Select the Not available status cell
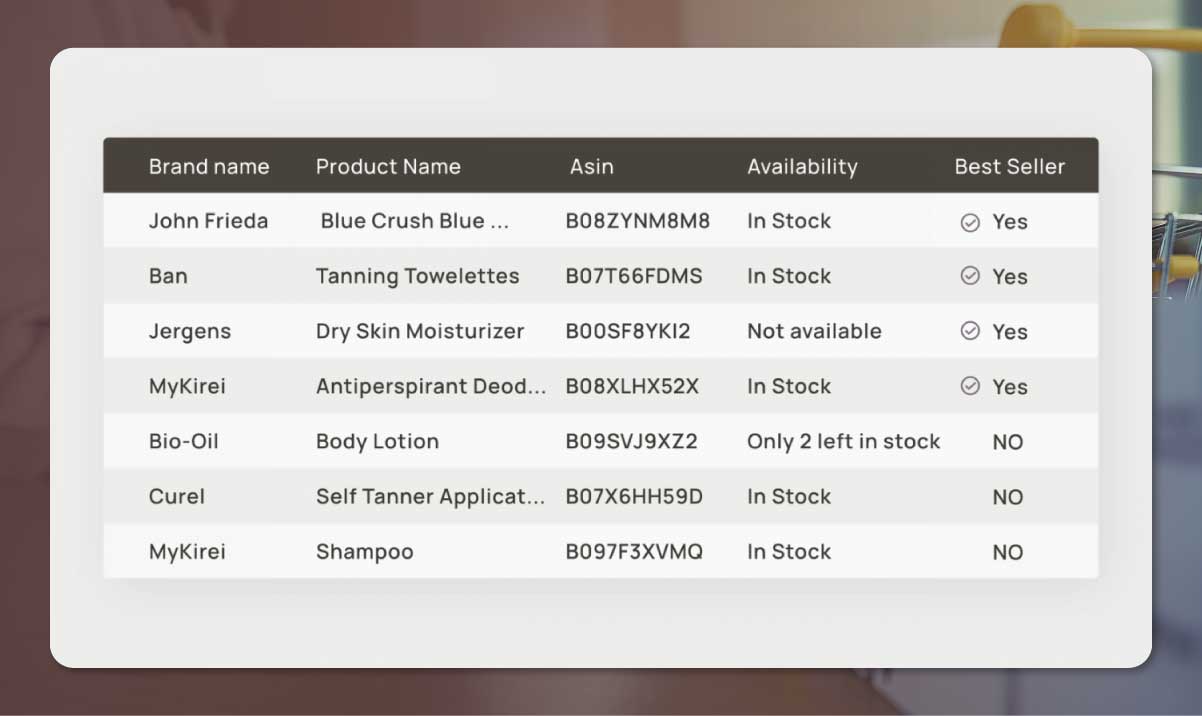1202x716 pixels. (814, 331)
